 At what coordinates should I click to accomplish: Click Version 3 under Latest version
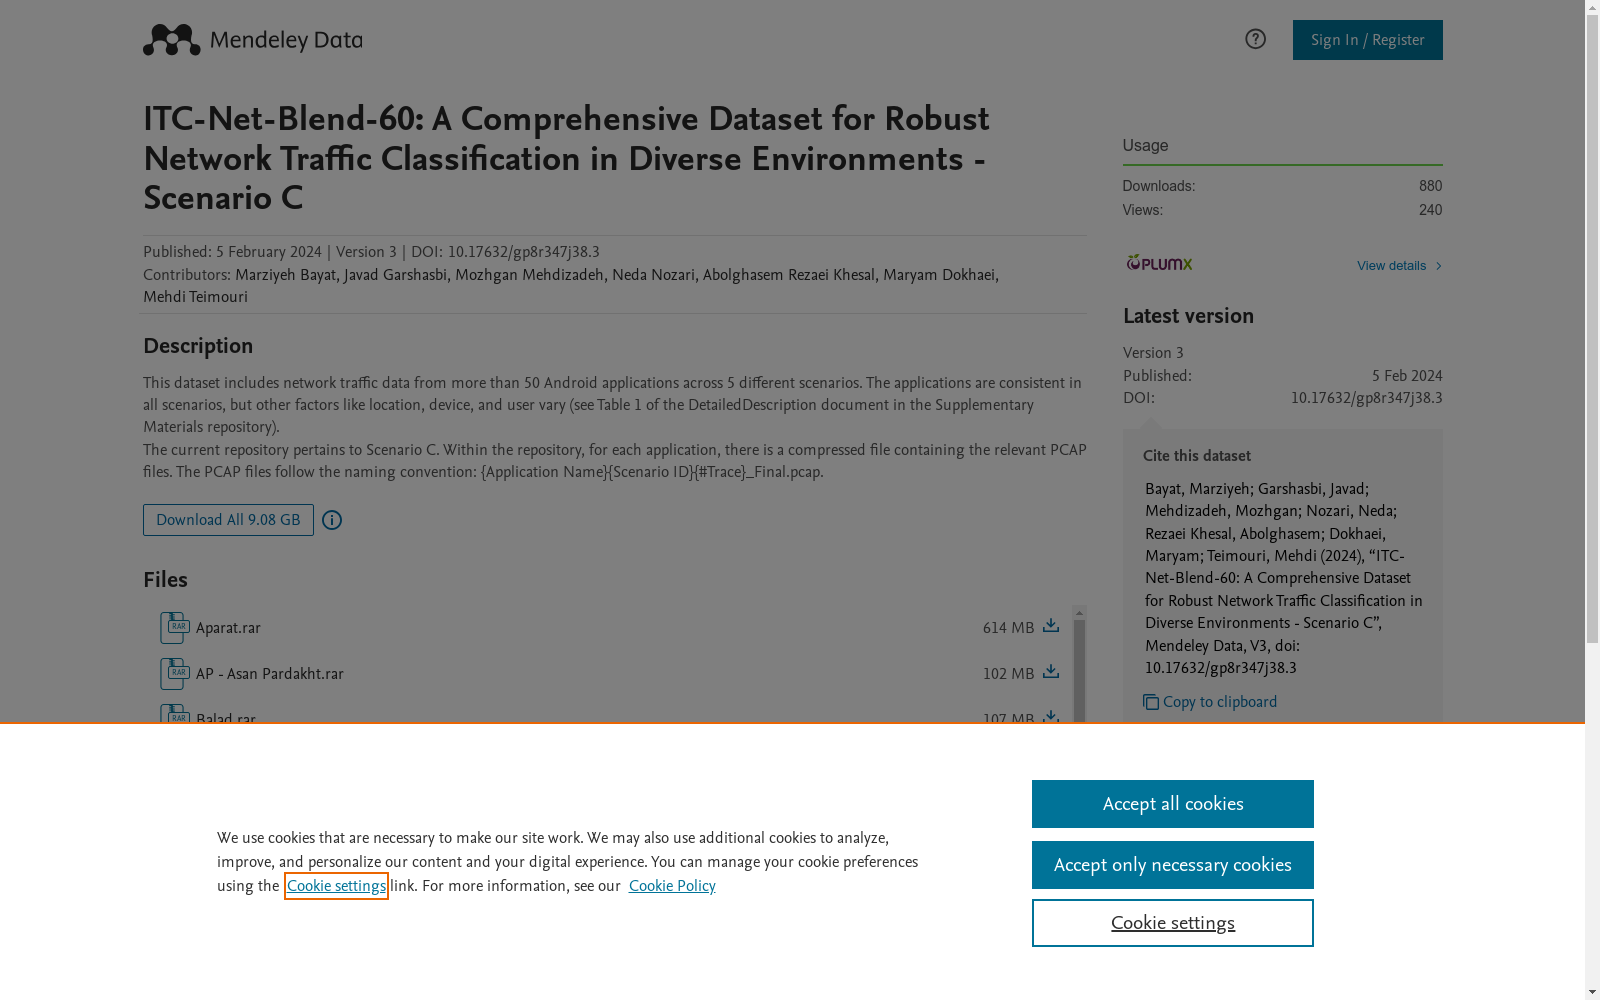tap(1153, 353)
